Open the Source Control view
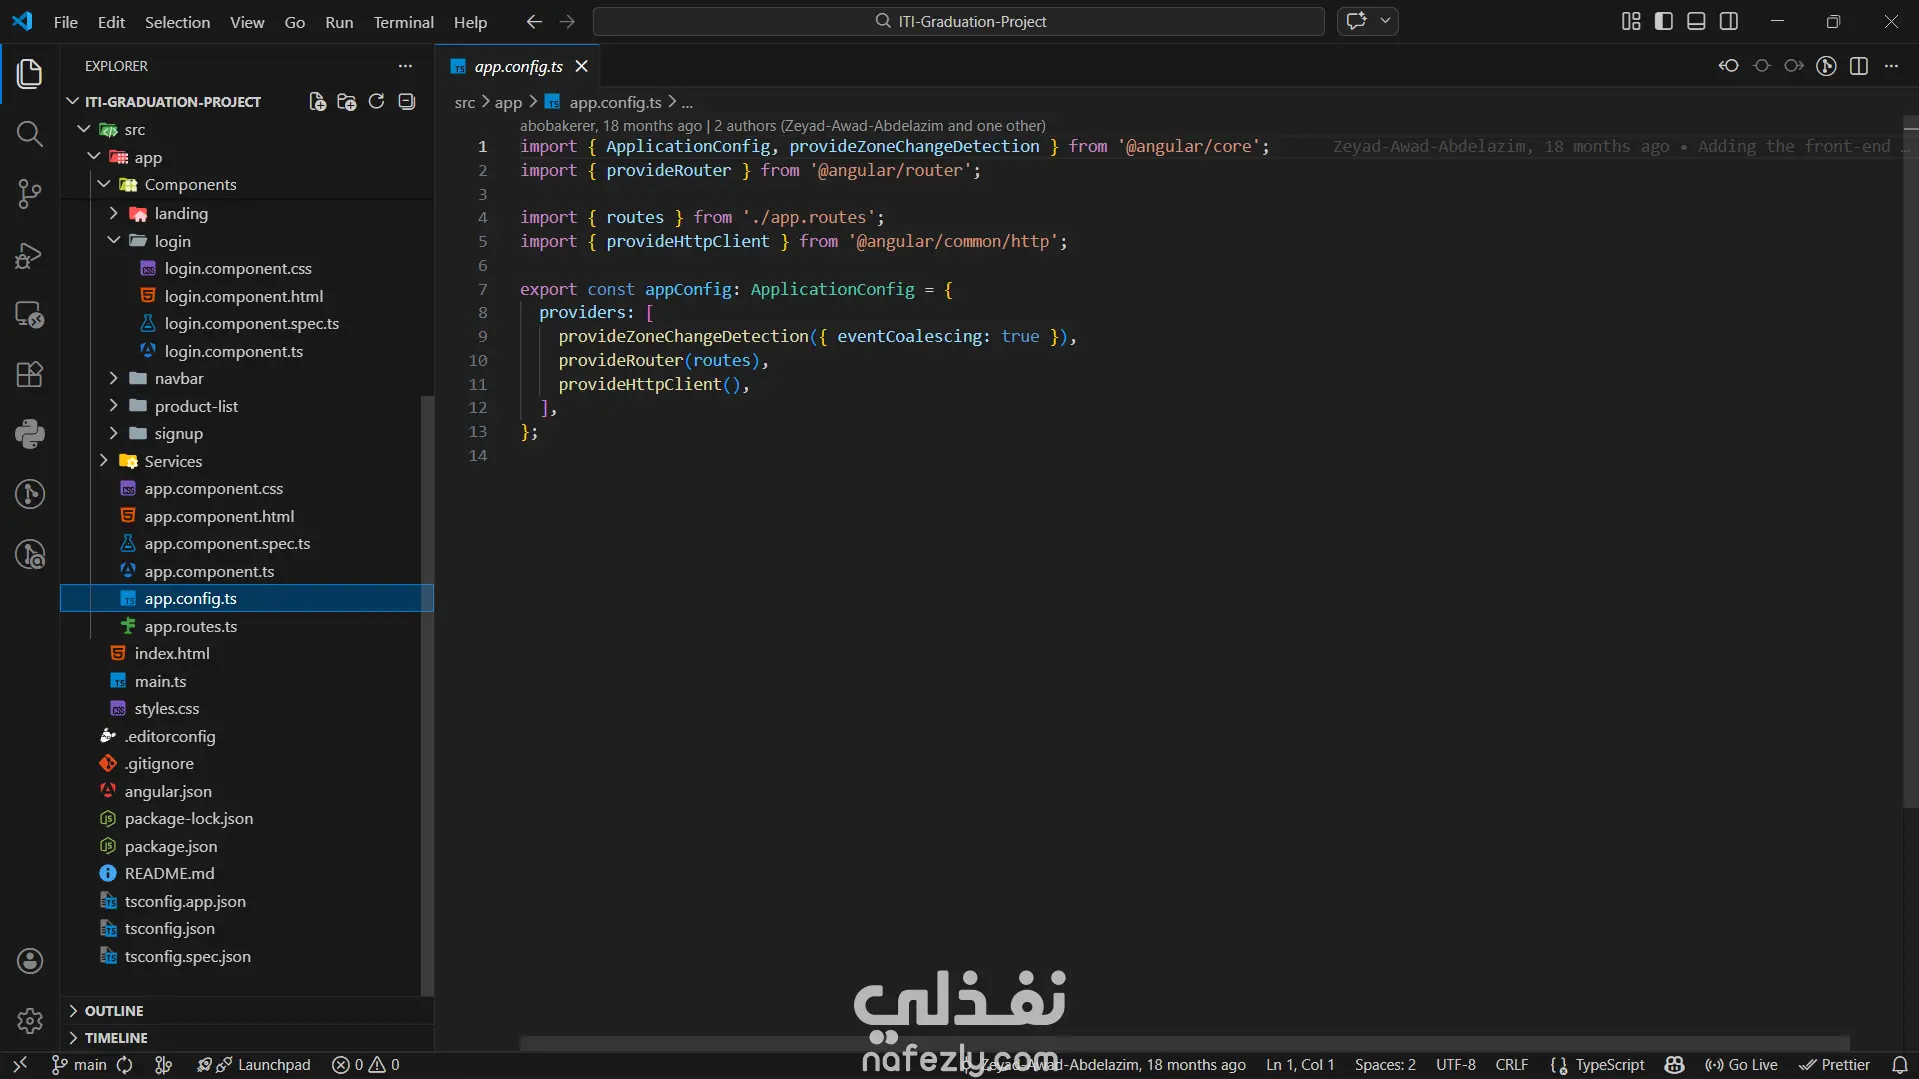Image resolution: width=1919 pixels, height=1079 pixels. pyautogui.click(x=29, y=194)
